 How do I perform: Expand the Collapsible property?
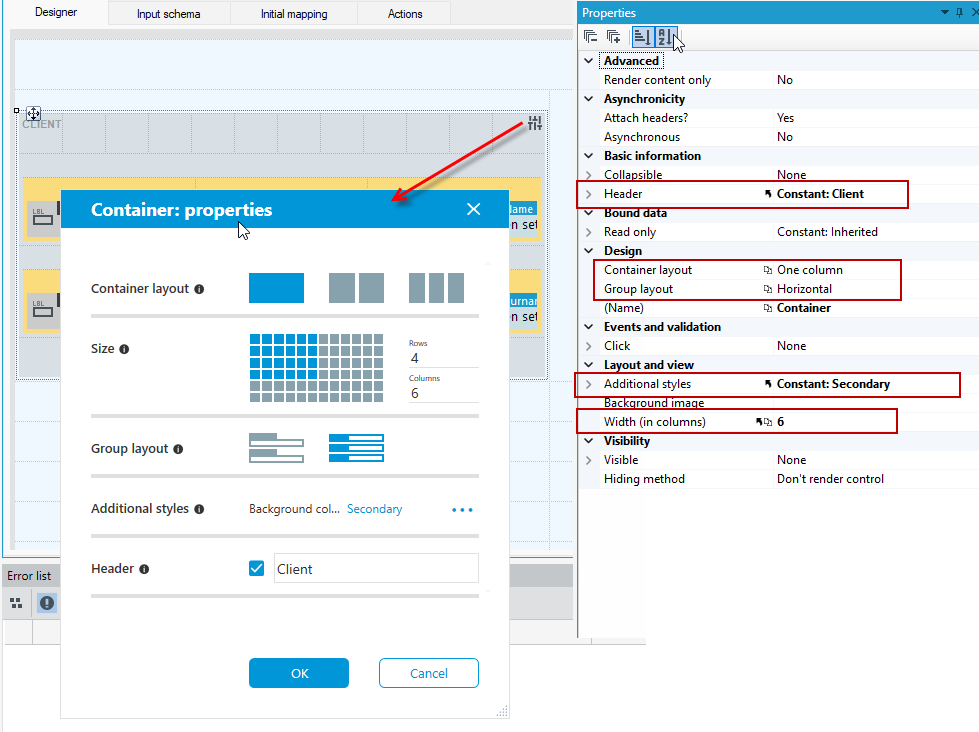[588, 175]
